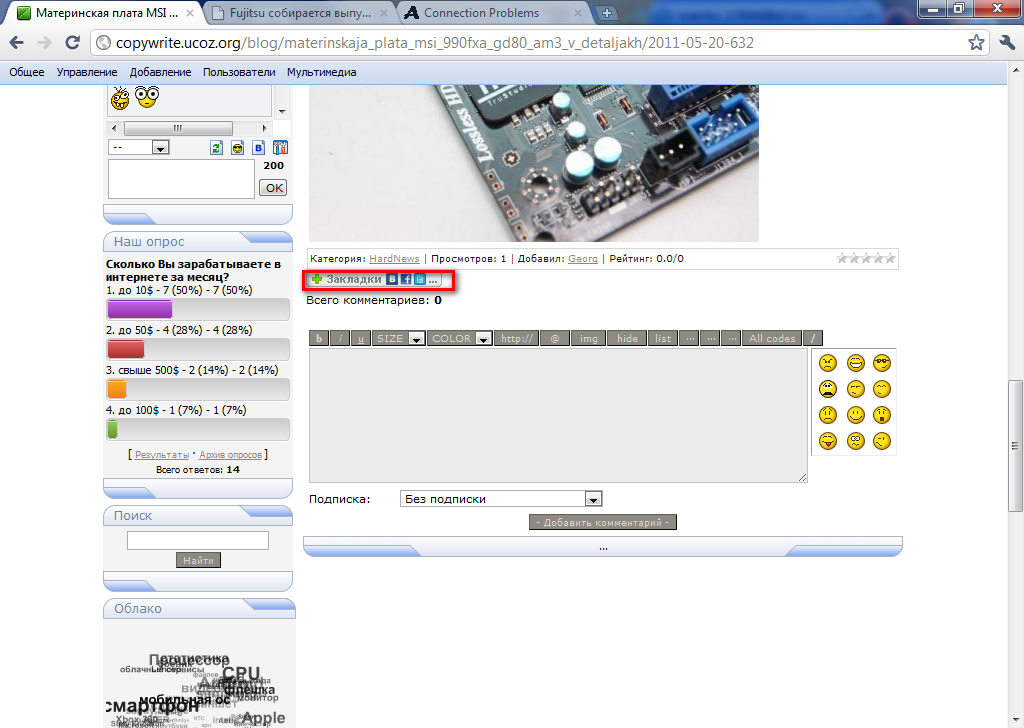Open the mini-chat '--' dropdown
The height and width of the screenshot is (728, 1024).
[x=138, y=148]
